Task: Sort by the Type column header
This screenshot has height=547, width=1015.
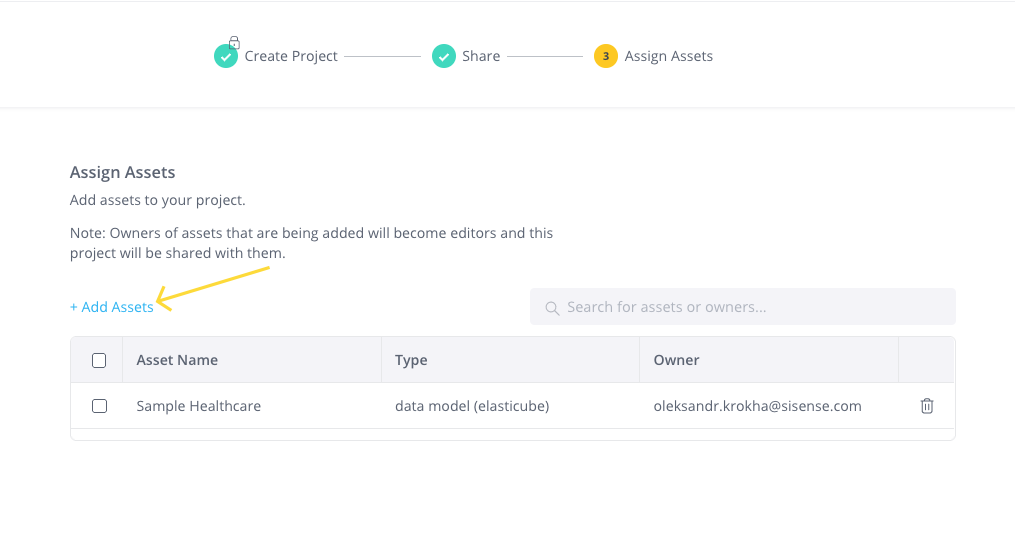Action: pos(411,360)
